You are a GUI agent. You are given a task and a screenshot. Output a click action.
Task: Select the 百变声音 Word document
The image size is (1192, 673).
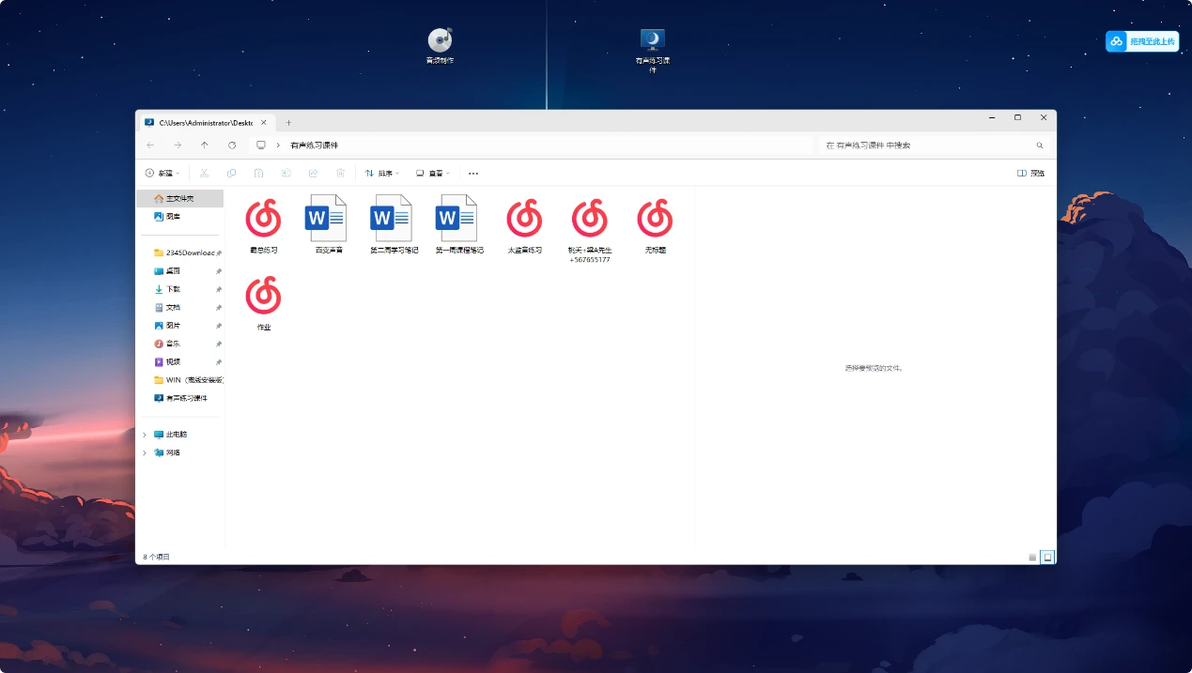328,225
